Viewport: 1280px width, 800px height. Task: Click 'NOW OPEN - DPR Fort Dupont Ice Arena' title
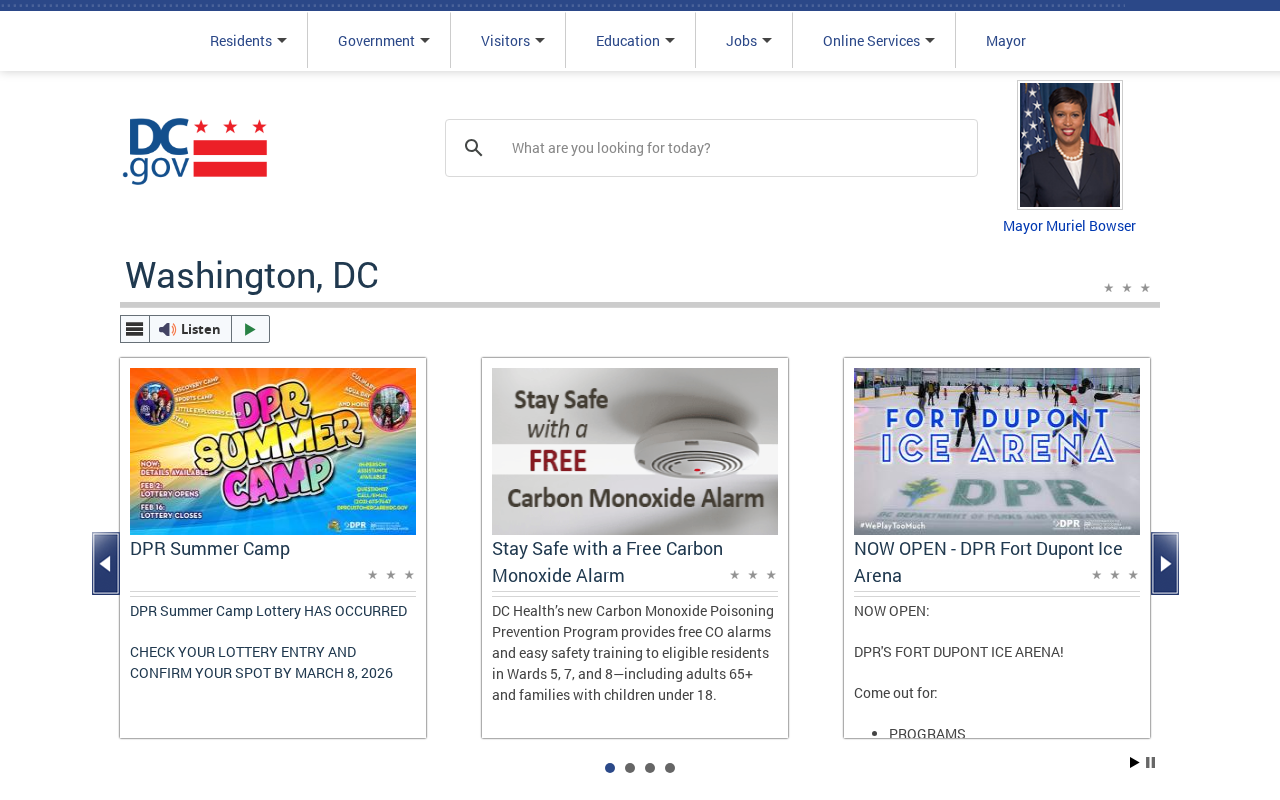[x=988, y=562]
